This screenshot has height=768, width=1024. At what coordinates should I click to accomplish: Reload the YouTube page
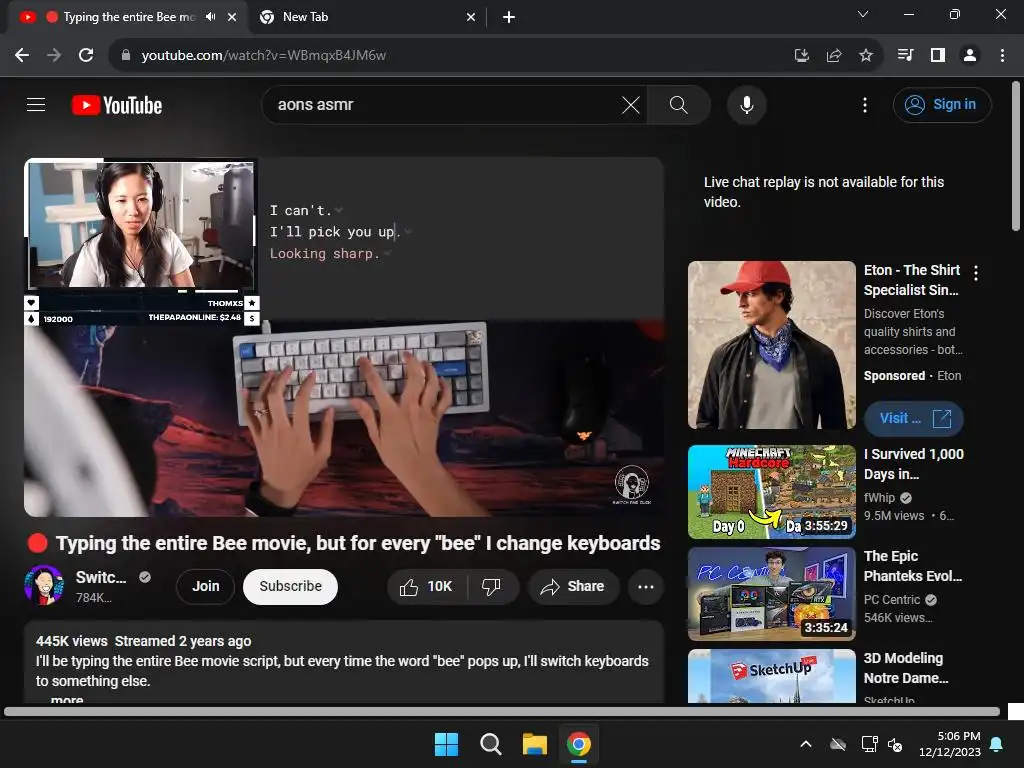[x=86, y=56]
